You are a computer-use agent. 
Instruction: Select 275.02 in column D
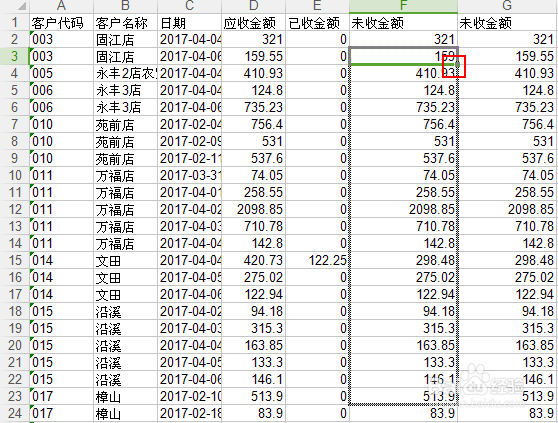(253, 277)
